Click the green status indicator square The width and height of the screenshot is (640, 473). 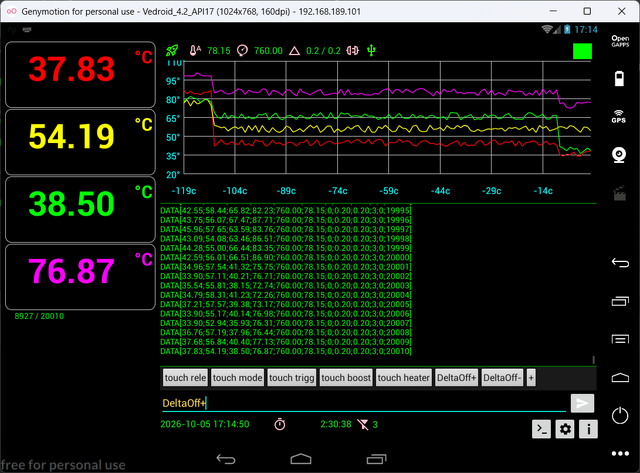pyautogui.click(x=582, y=51)
